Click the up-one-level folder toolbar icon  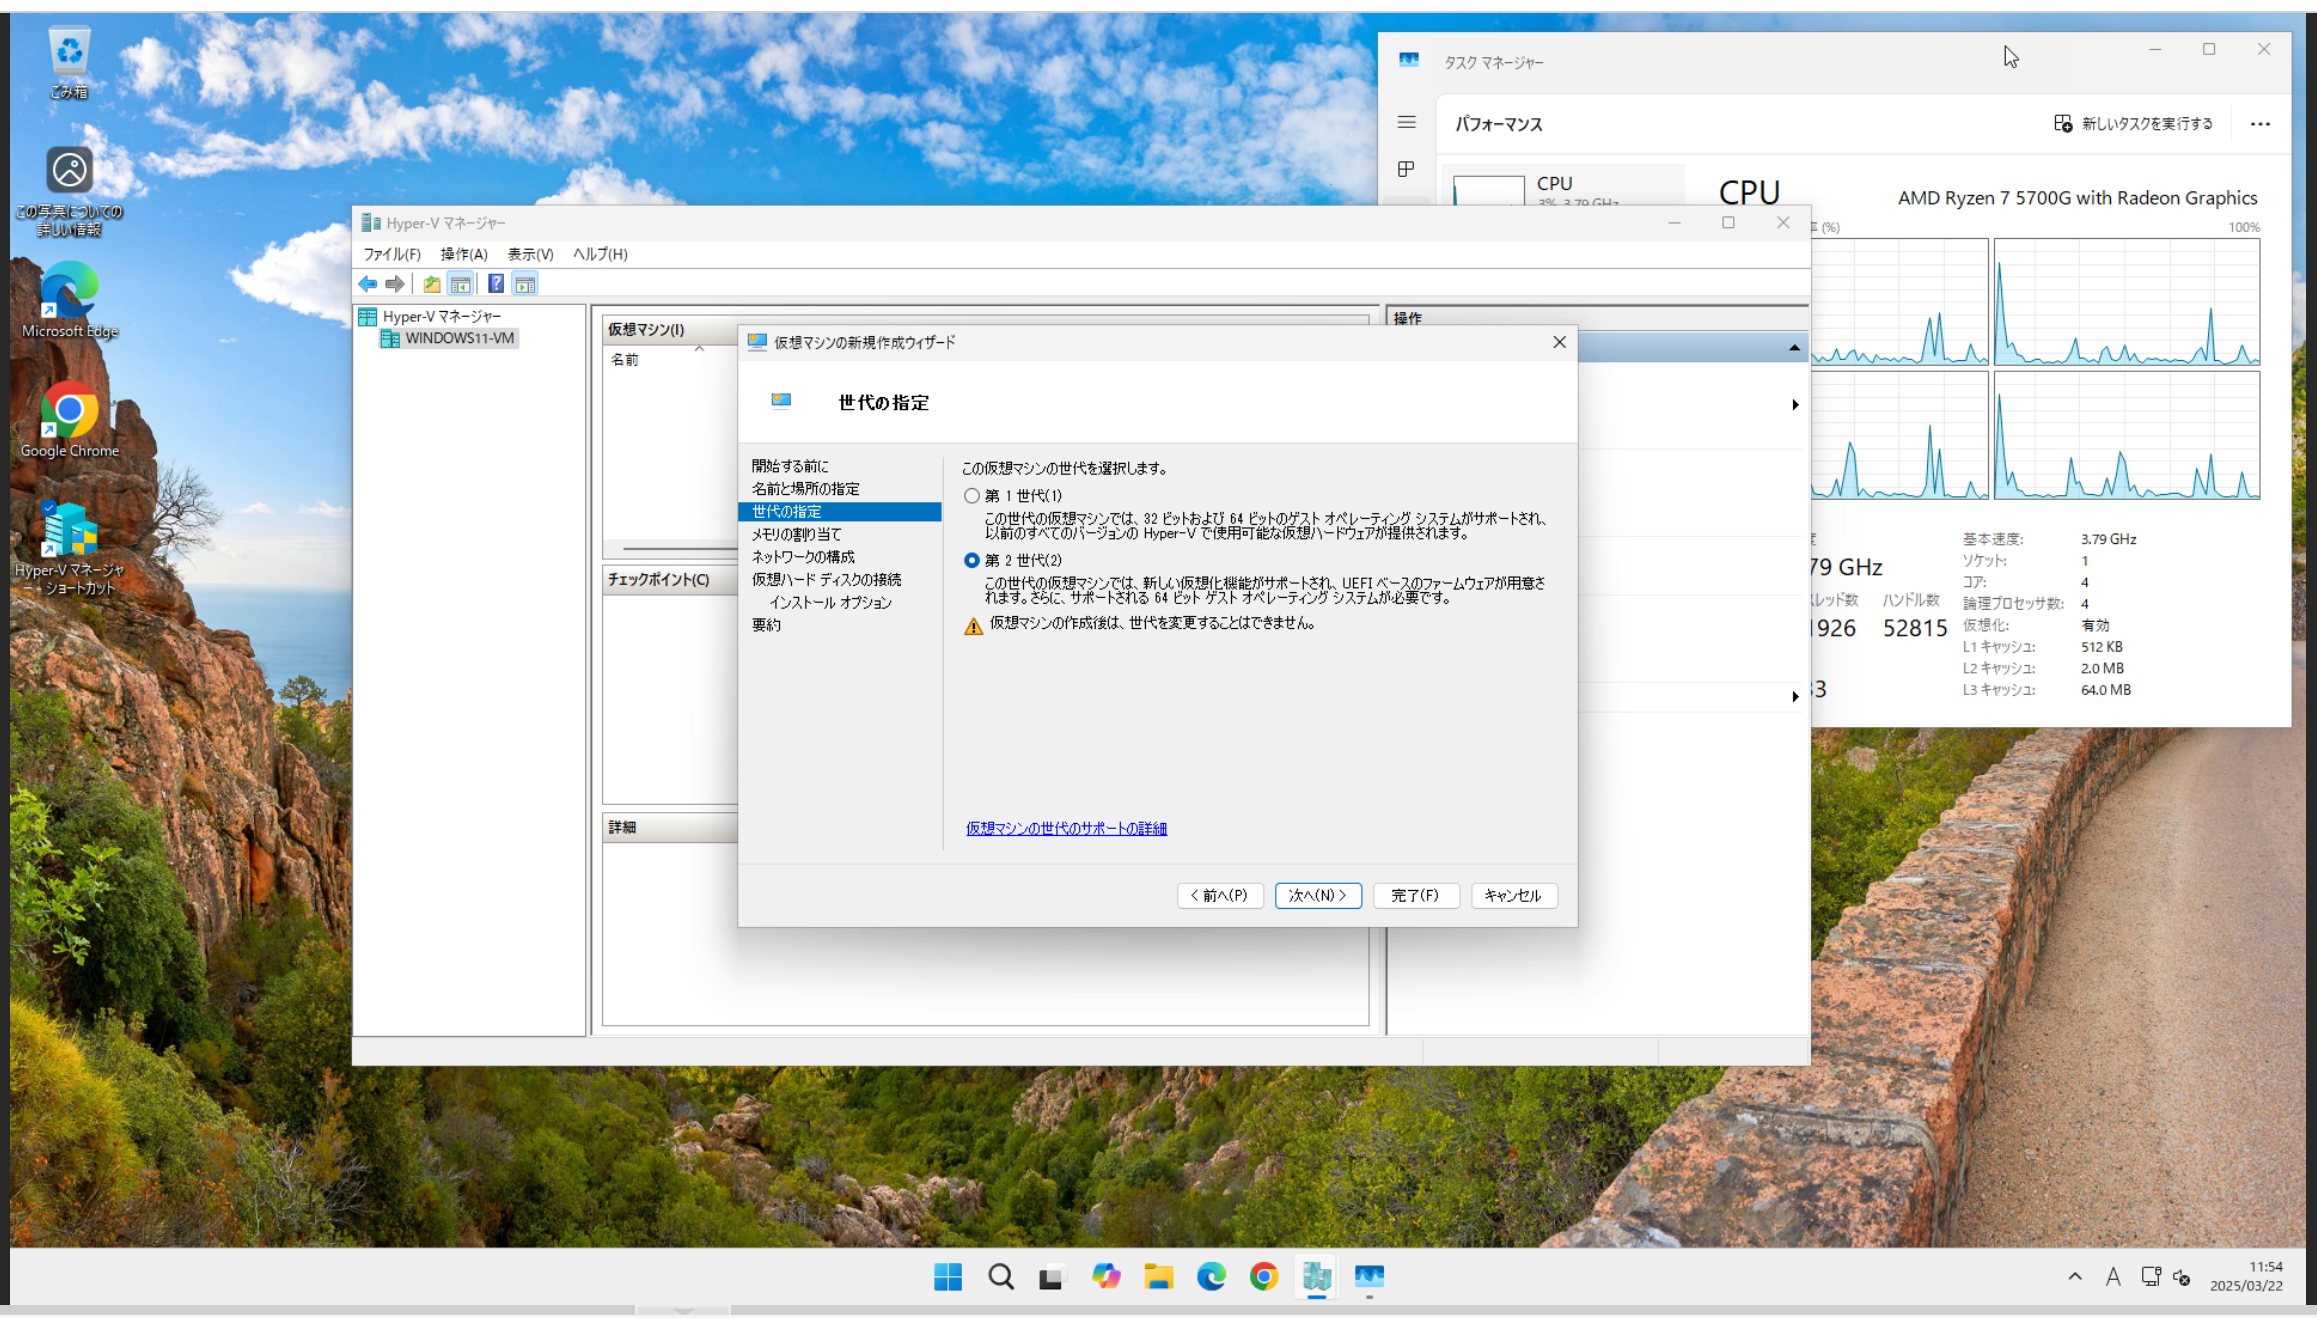point(431,284)
